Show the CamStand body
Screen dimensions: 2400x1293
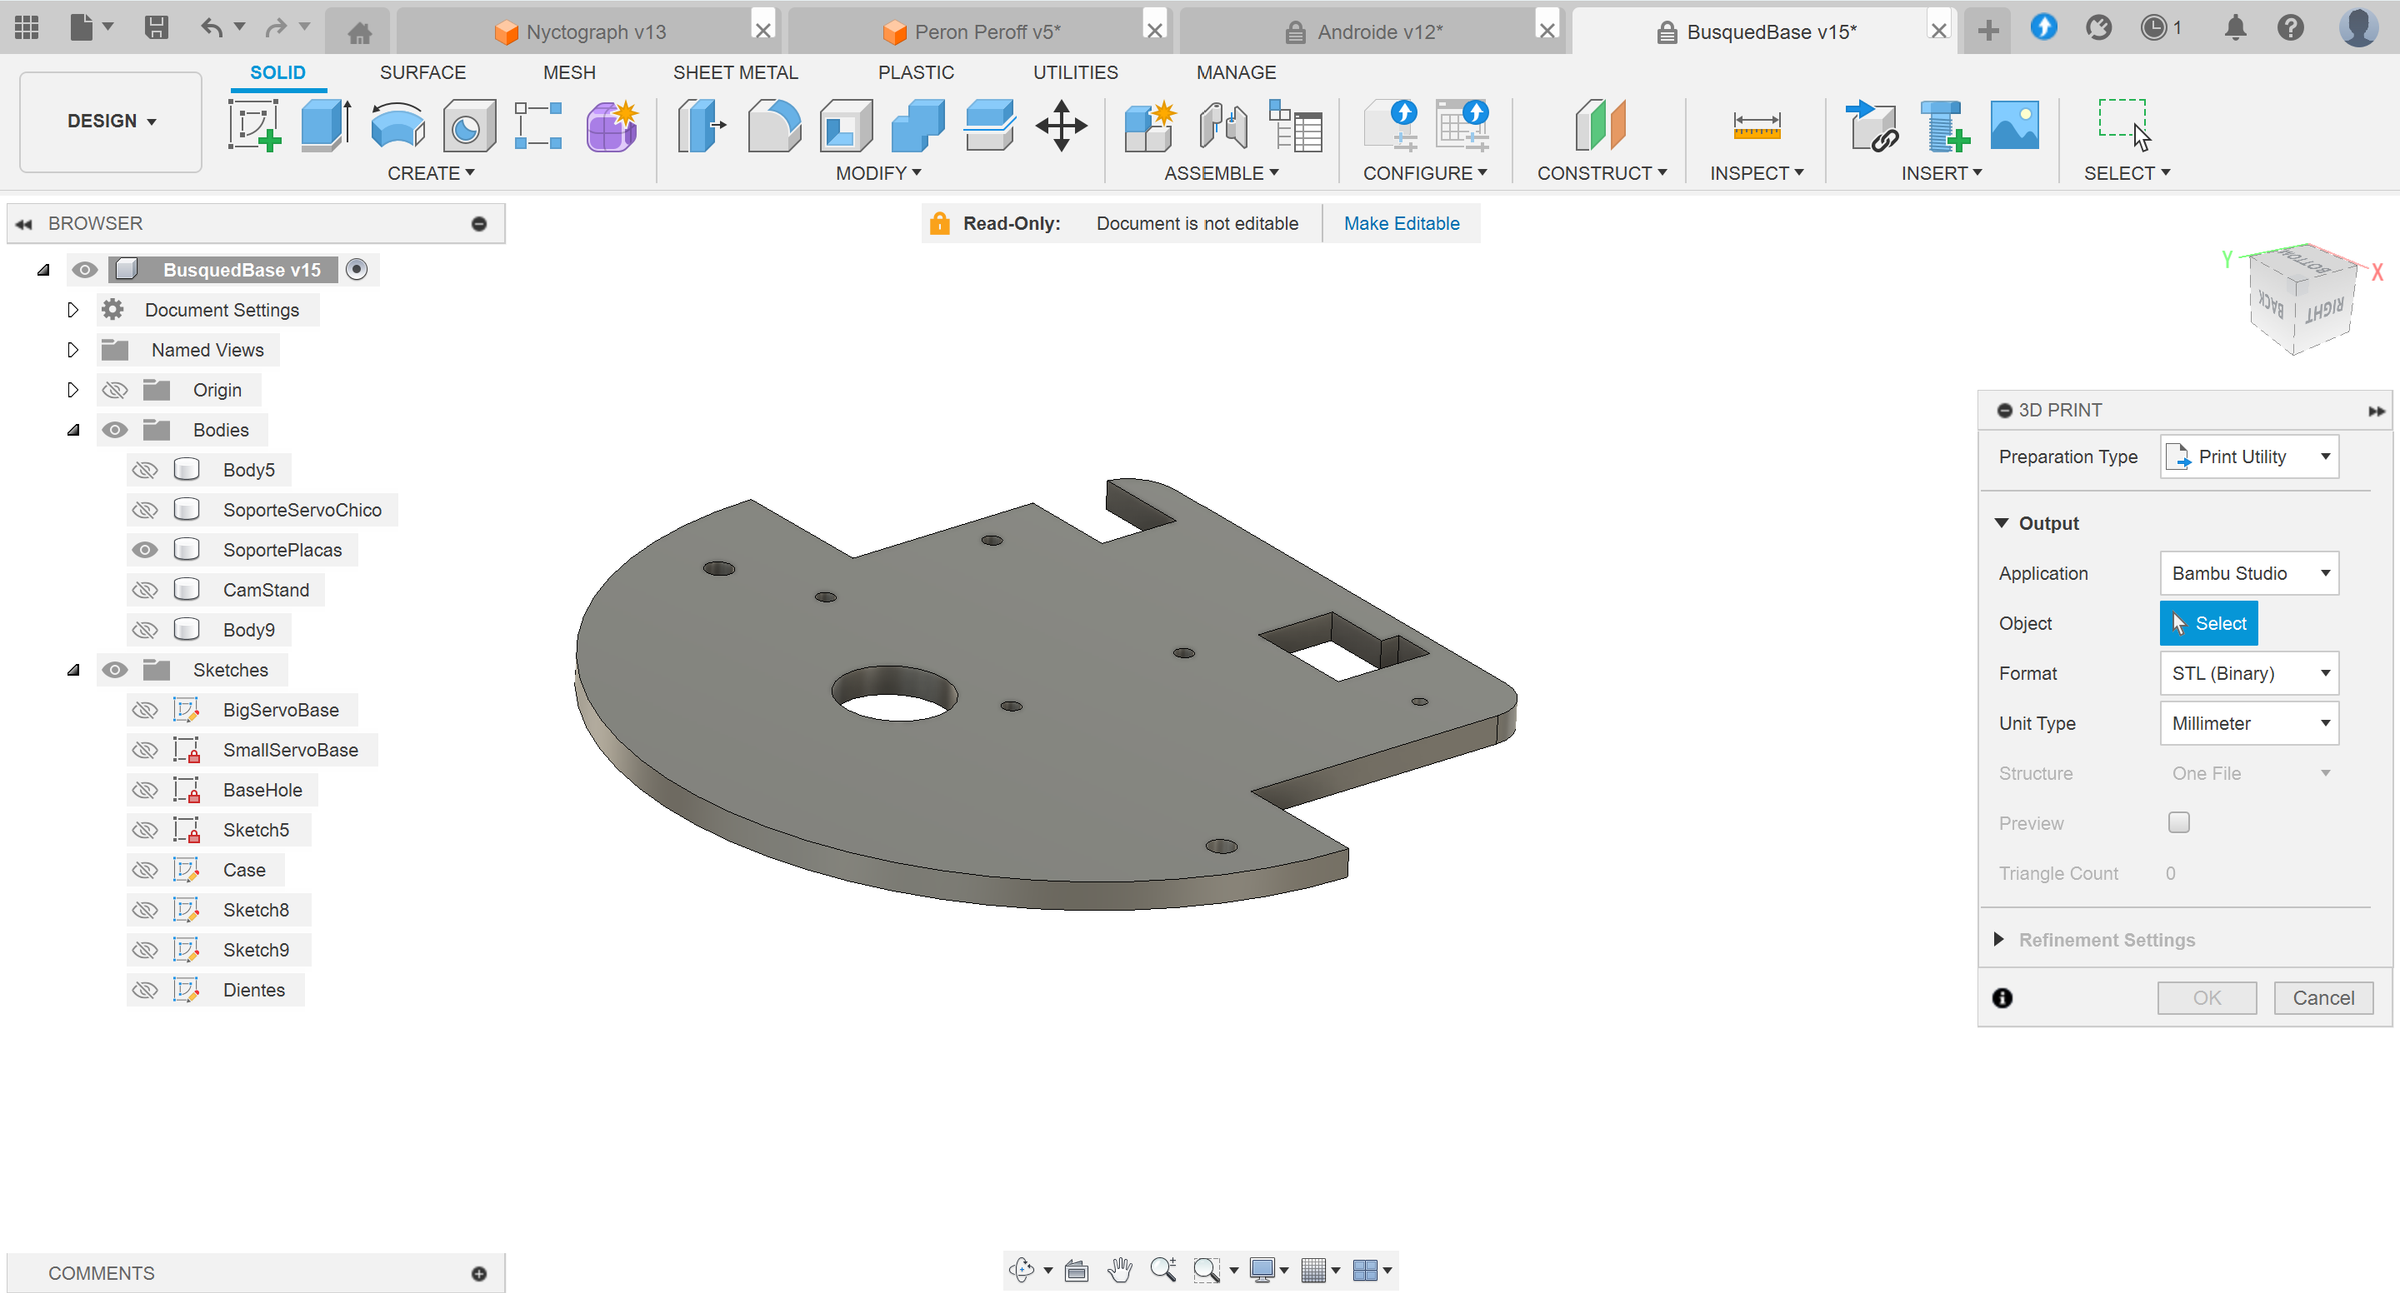pos(145,590)
